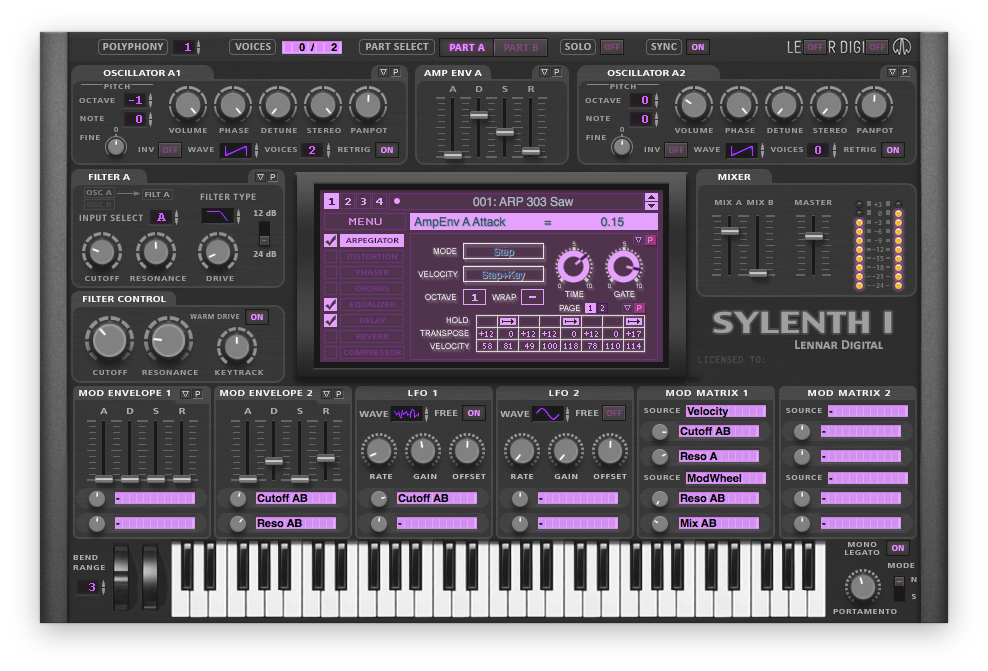988x671 pixels.
Task: Toggle Warm Drive ON switch
Action: (x=257, y=317)
